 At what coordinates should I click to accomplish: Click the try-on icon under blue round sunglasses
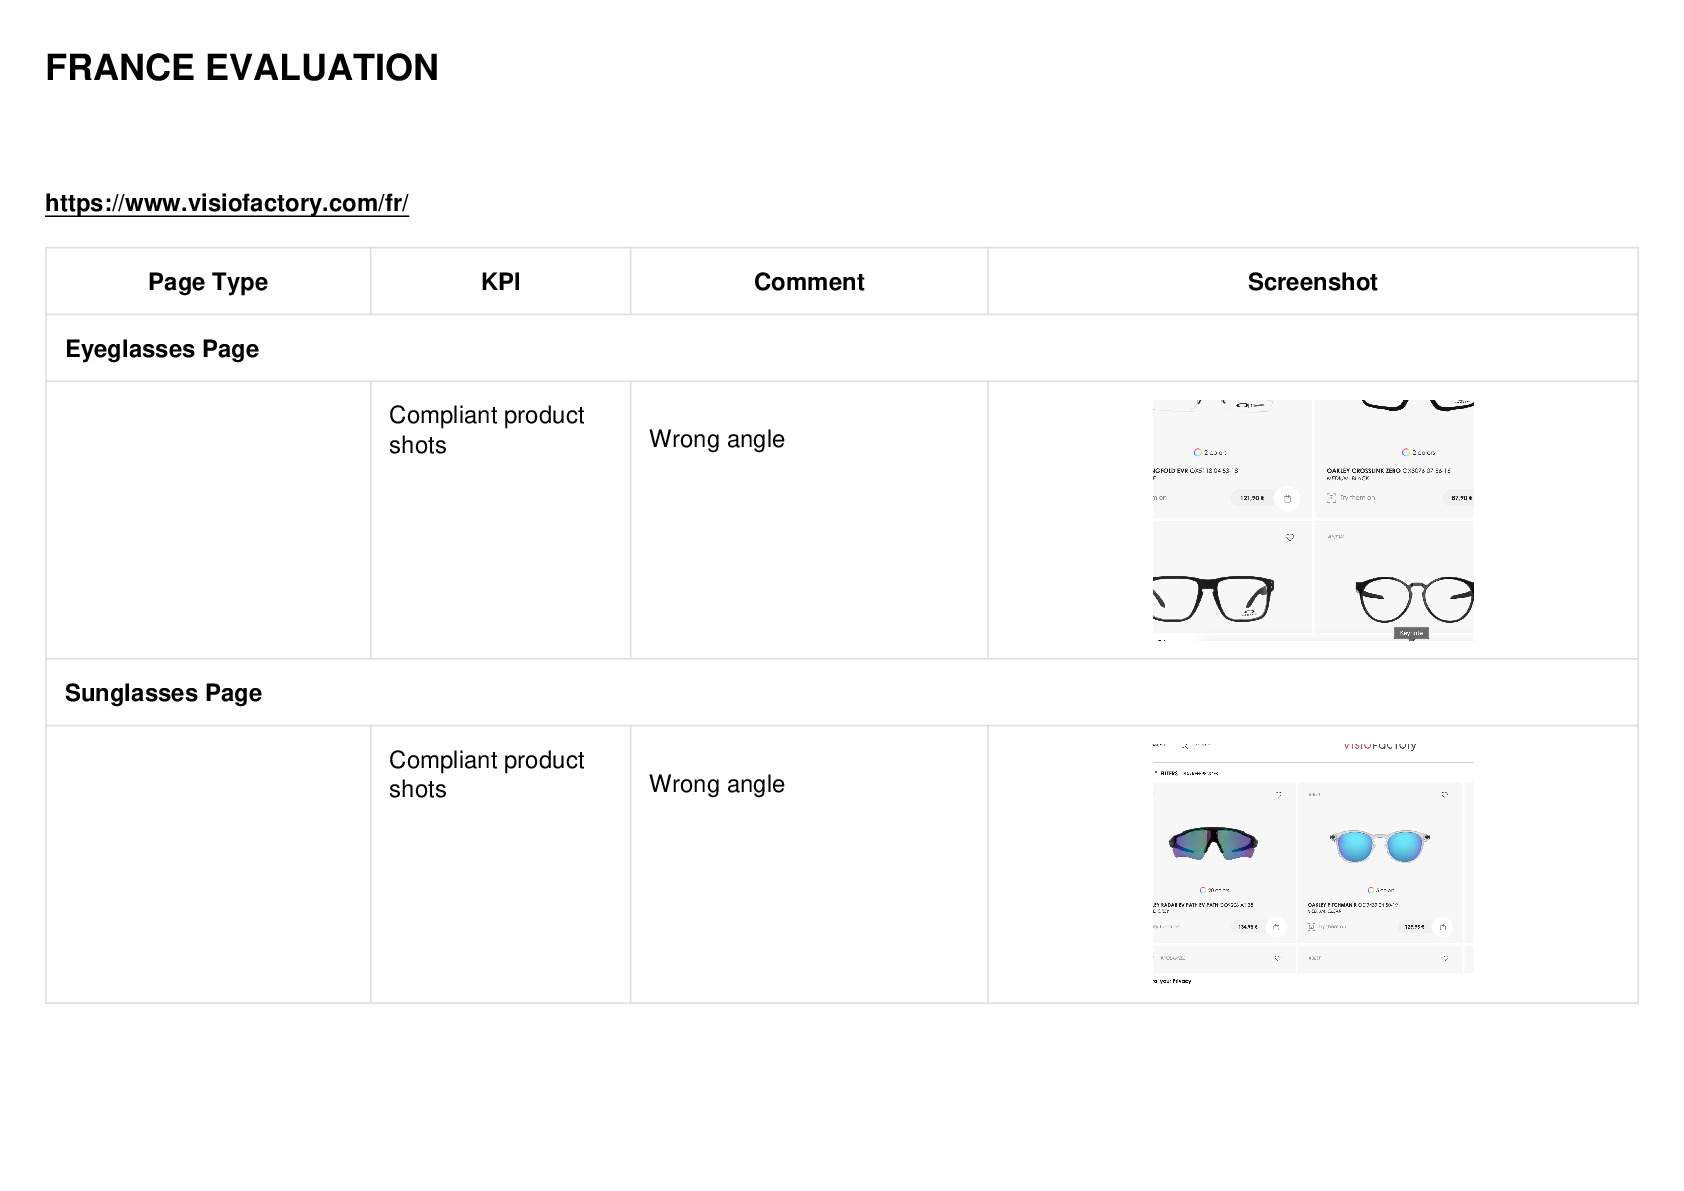[1311, 927]
